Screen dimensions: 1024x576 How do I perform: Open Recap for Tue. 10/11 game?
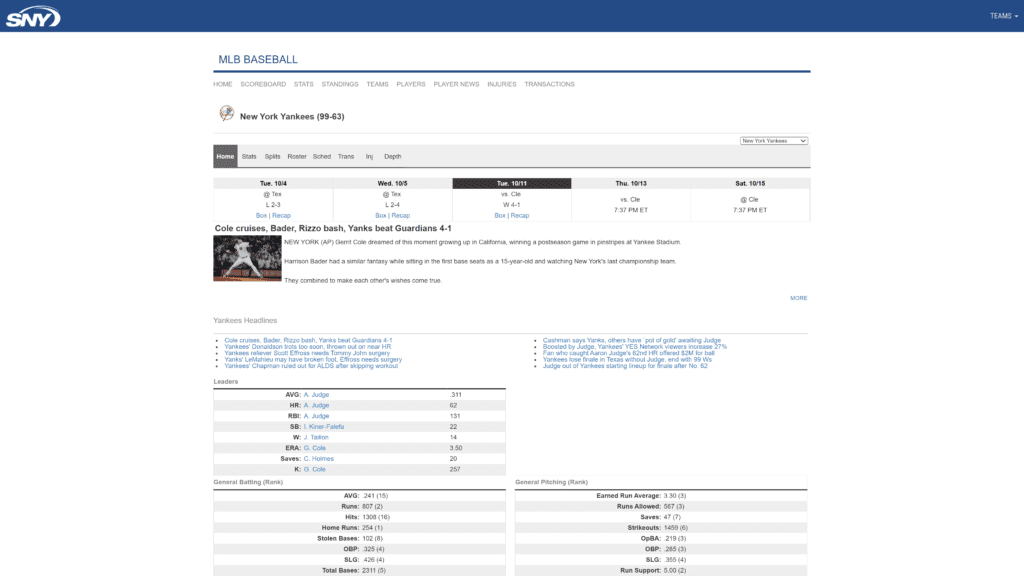click(520, 216)
